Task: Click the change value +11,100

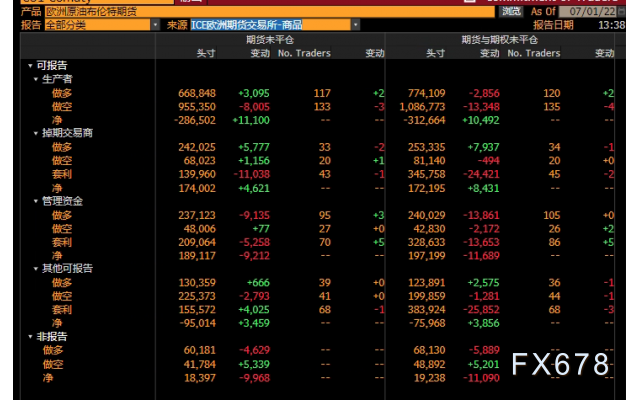Action: (251, 120)
